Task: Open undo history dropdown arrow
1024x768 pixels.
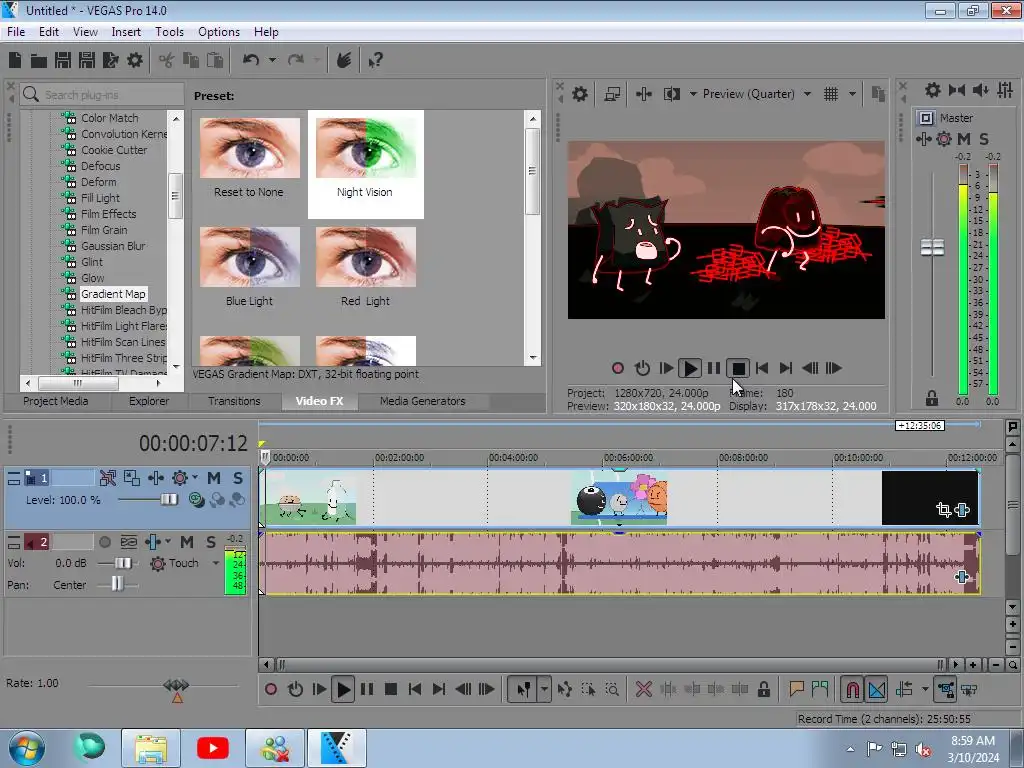Action: tap(272, 61)
